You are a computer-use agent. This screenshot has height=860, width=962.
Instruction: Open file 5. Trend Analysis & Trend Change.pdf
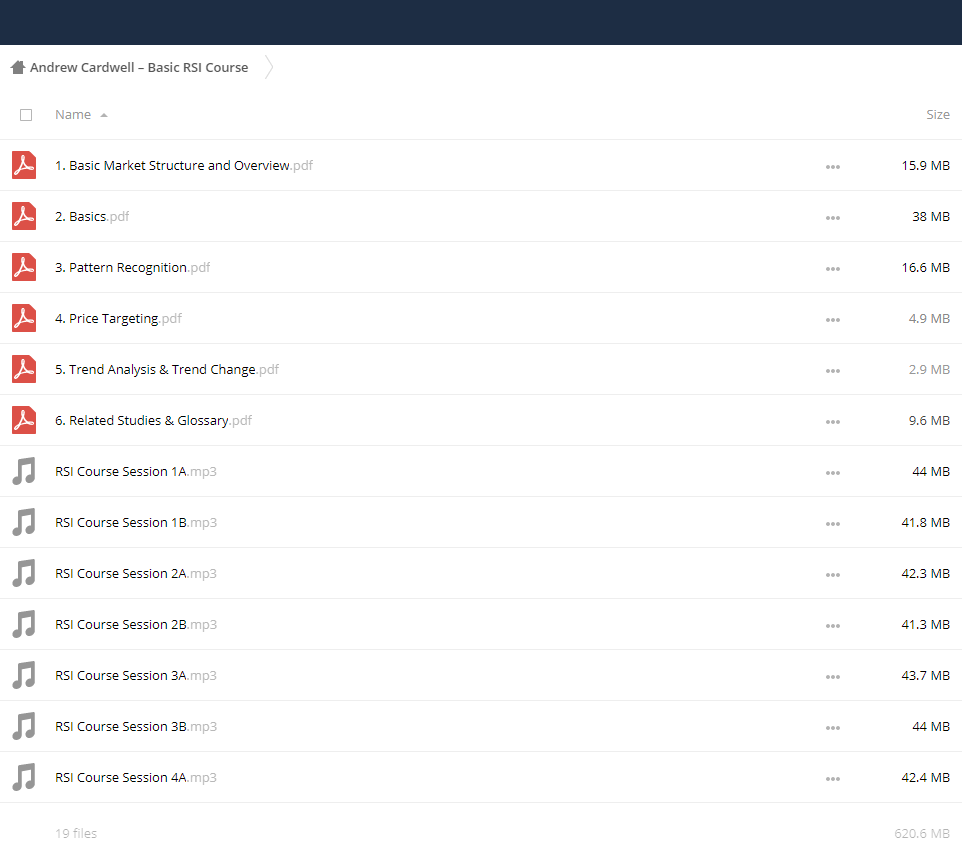click(167, 369)
